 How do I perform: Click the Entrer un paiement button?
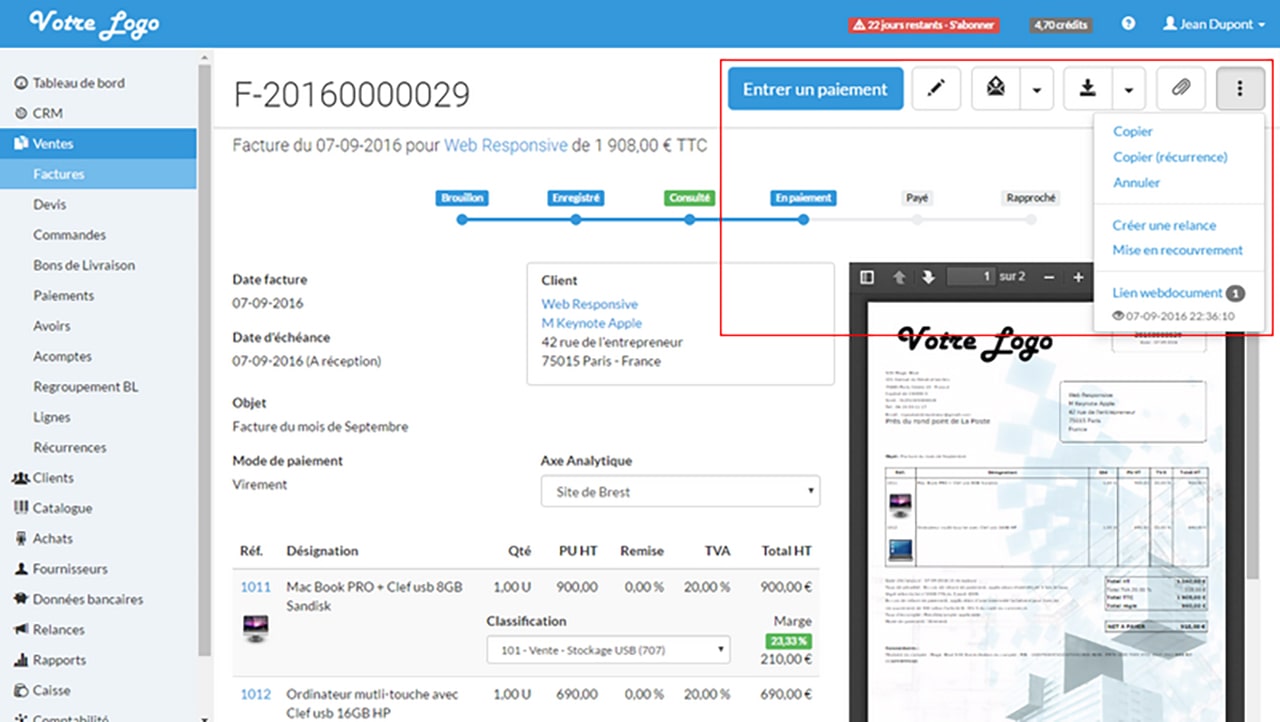coord(816,89)
